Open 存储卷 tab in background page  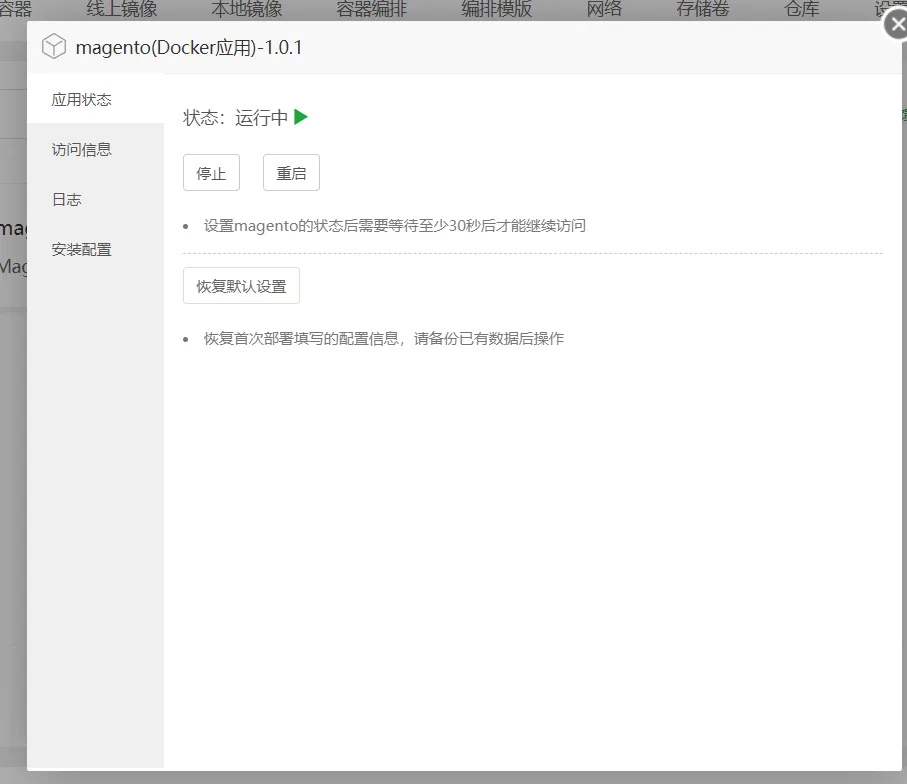(703, 9)
